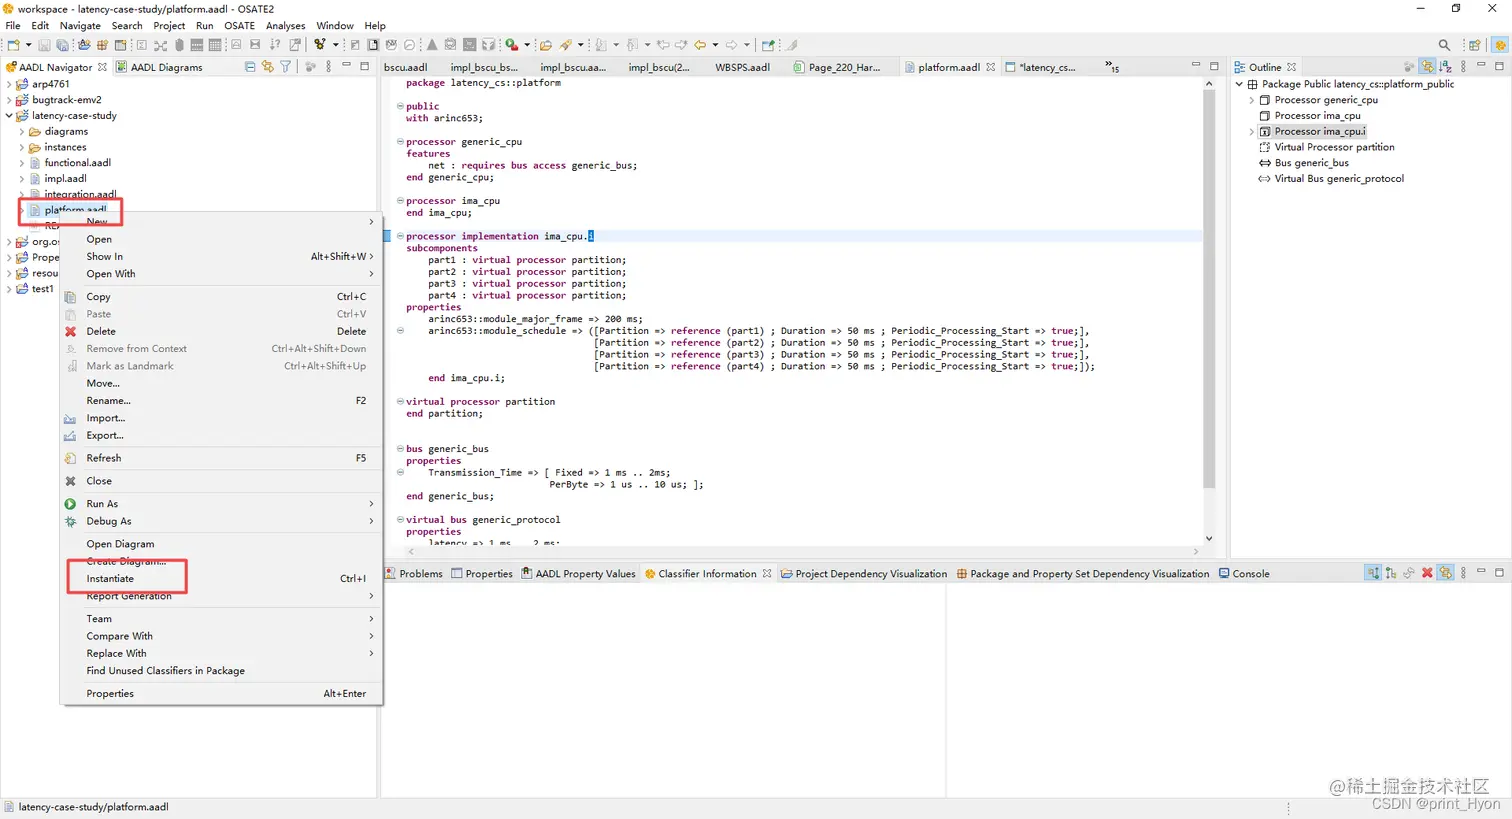Click the Forward navigation arrow in toolbar
Image resolution: width=1512 pixels, height=819 pixels.
click(x=732, y=45)
